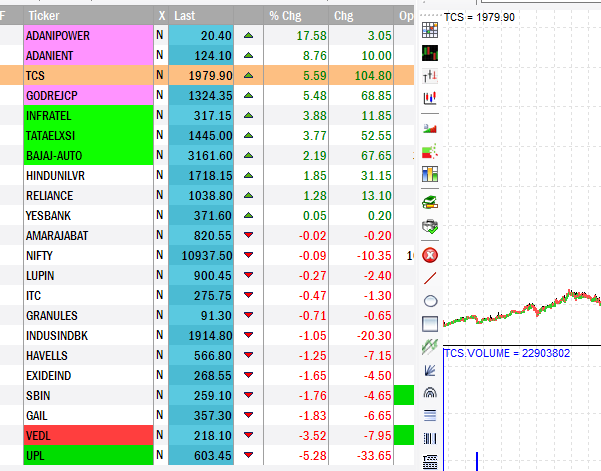Select the ellipse drawing tool
601x471 pixels.
pyautogui.click(x=430, y=301)
